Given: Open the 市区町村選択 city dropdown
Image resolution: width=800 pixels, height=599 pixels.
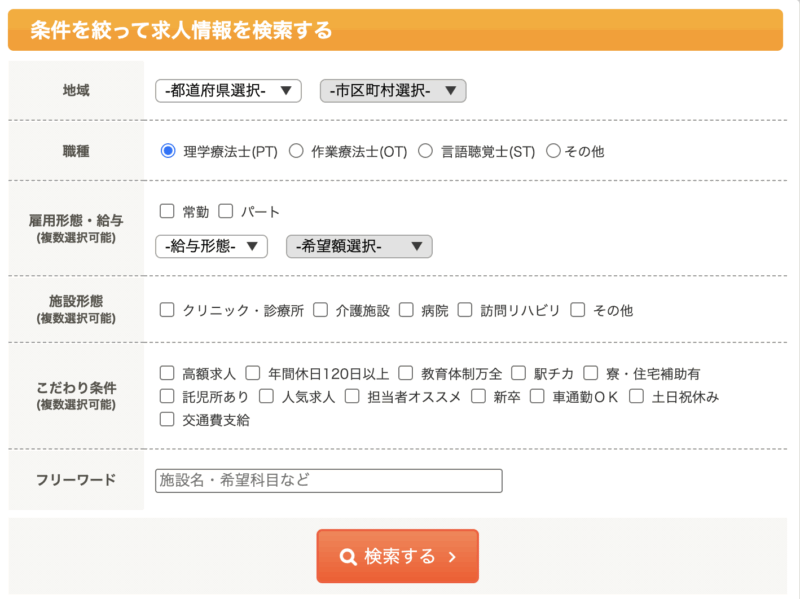Looking at the screenshot, I should 393,91.
